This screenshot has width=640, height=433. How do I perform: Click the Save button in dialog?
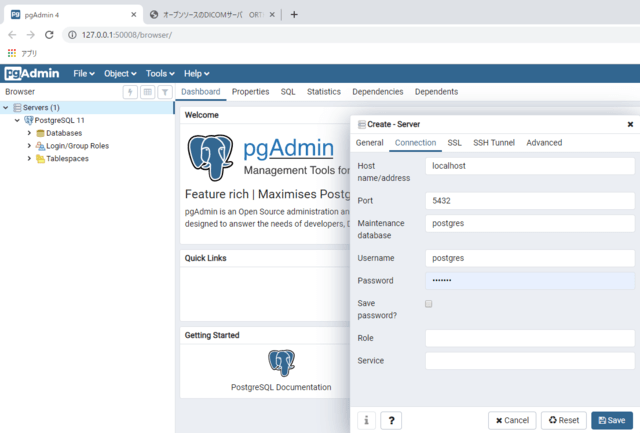click(x=612, y=421)
